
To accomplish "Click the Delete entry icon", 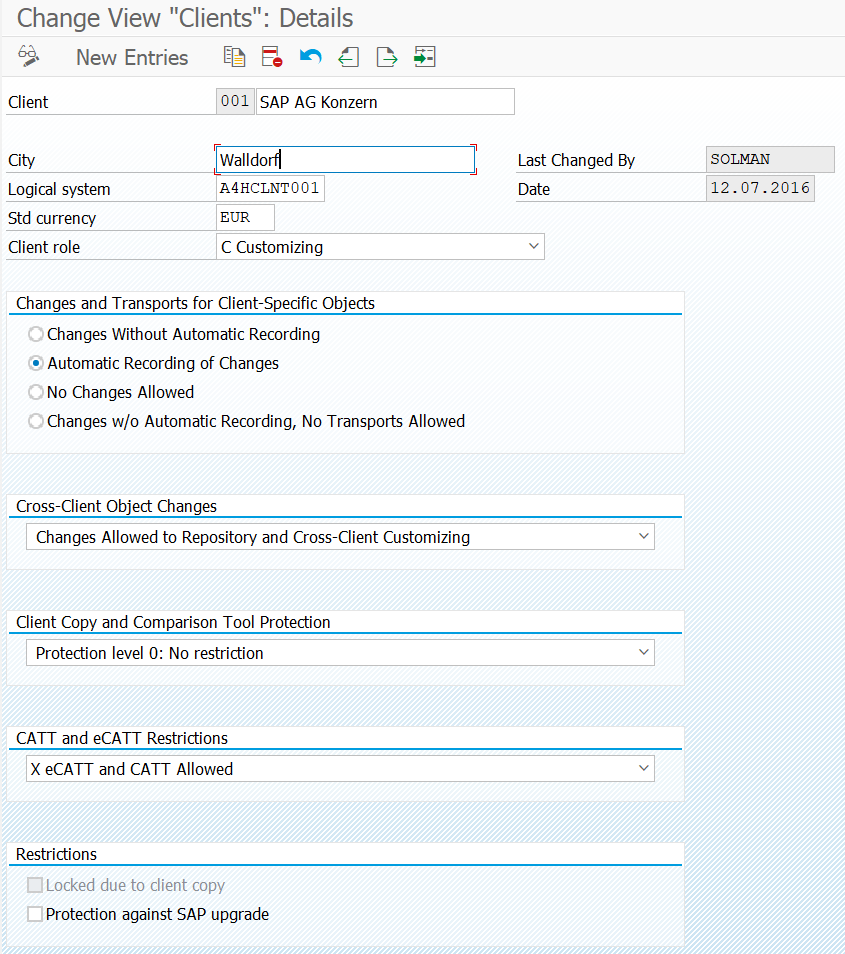I will pyautogui.click(x=272, y=57).
